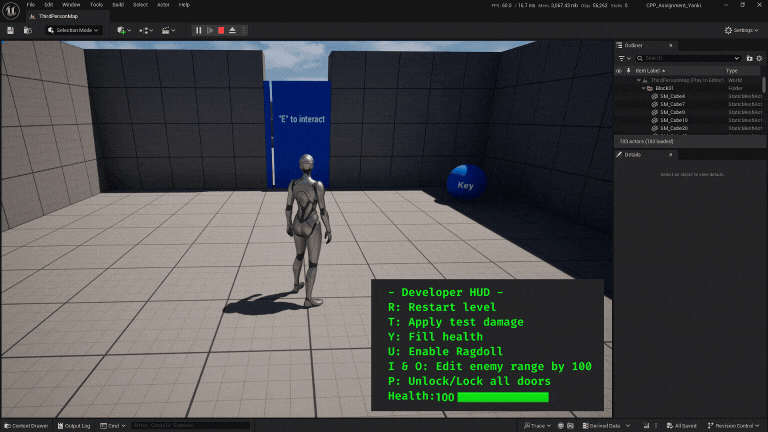
Task: Open the Build menu
Action: 118,5
